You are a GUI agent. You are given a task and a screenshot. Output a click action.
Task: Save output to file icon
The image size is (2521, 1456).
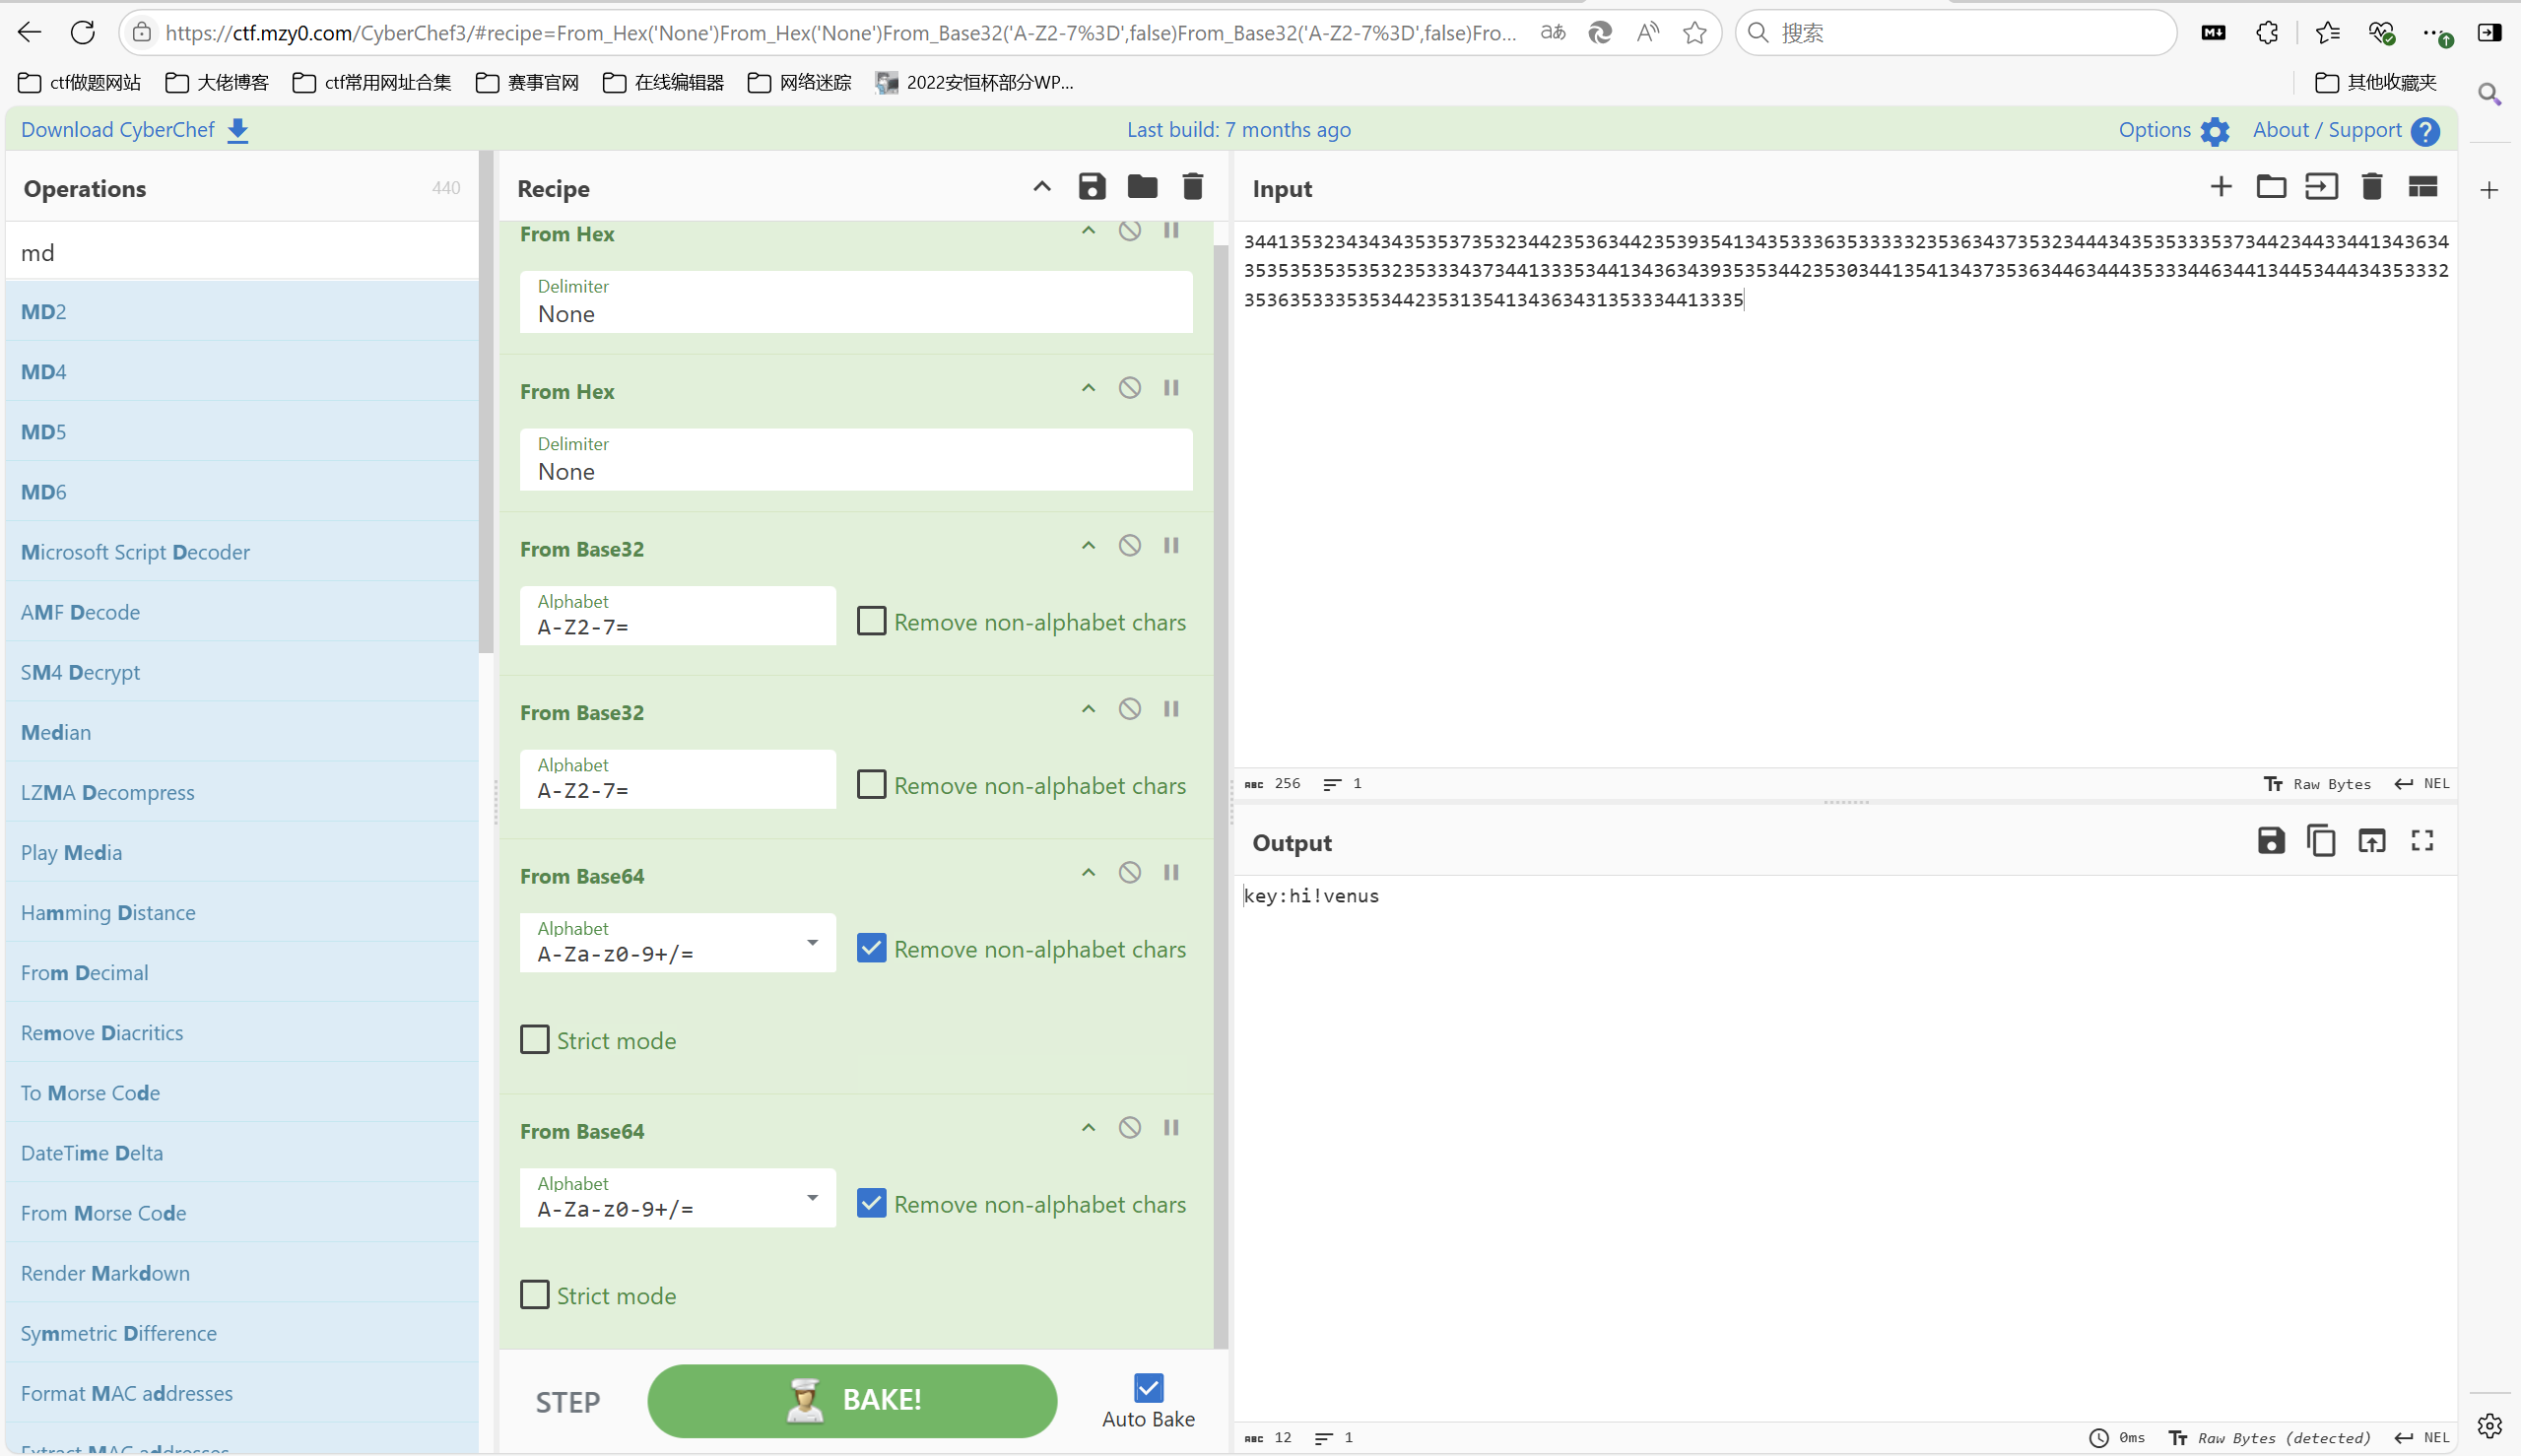2270,841
